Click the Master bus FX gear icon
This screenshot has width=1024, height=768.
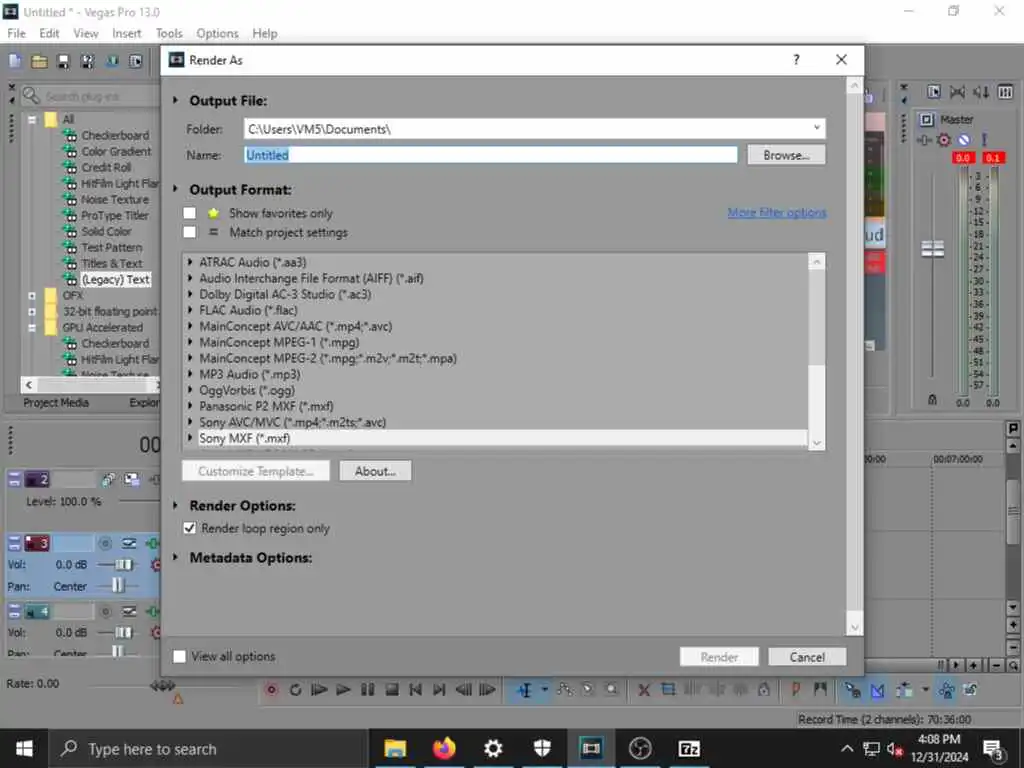pos(944,140)
